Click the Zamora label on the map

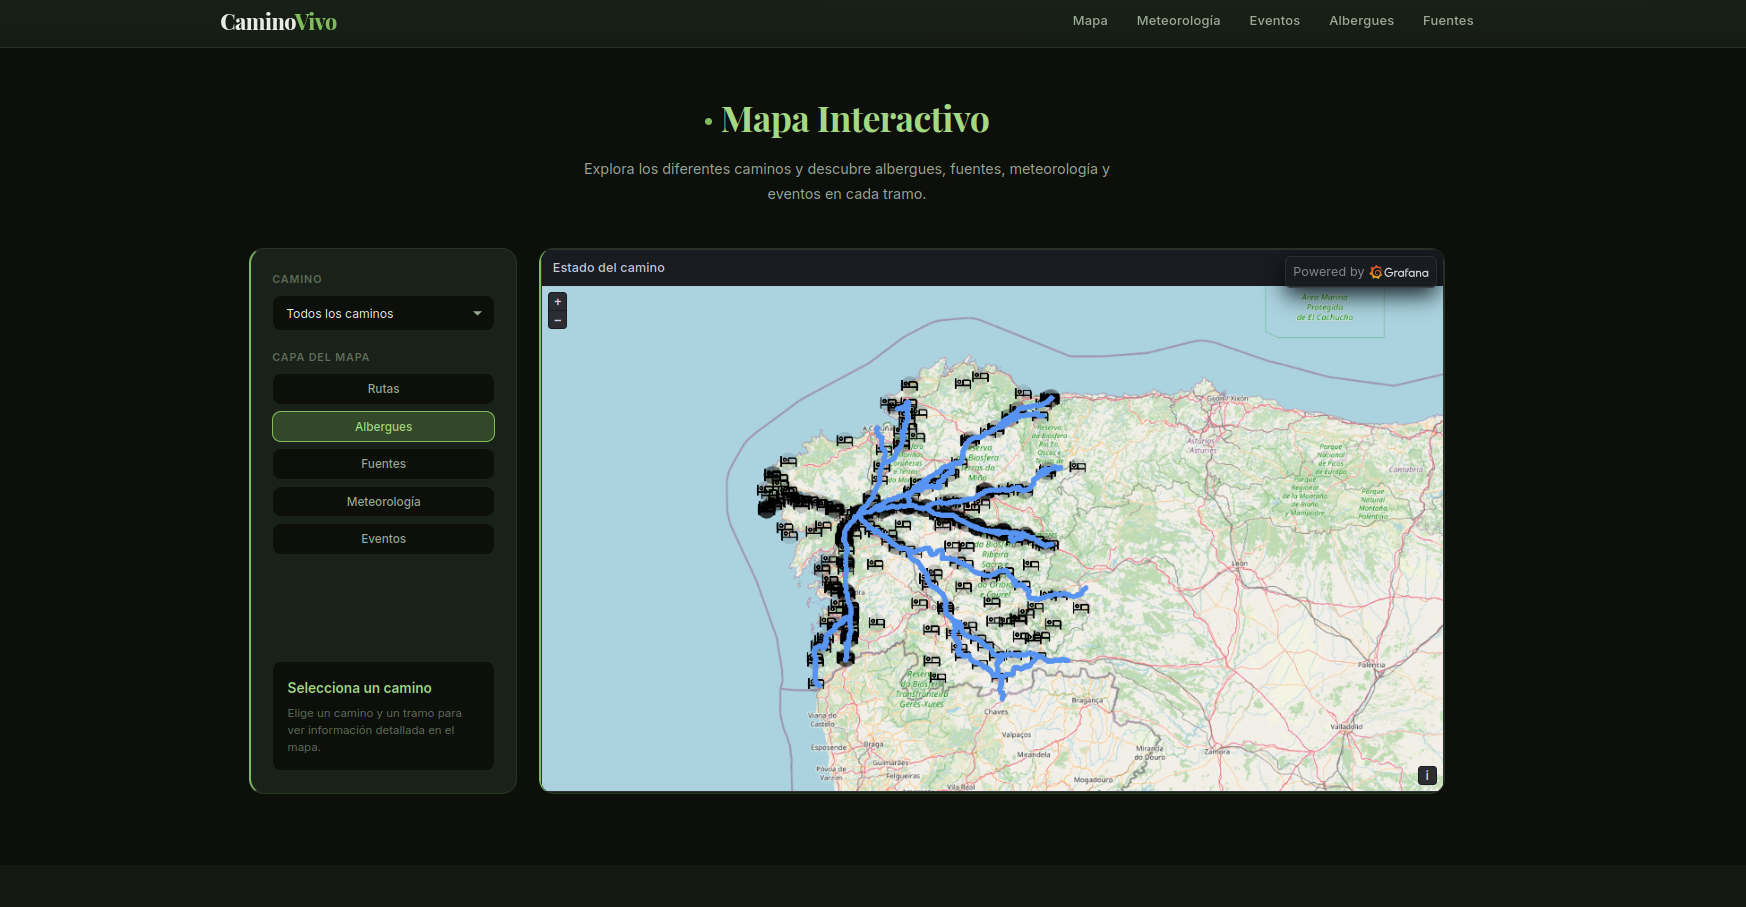point(1217,751)
